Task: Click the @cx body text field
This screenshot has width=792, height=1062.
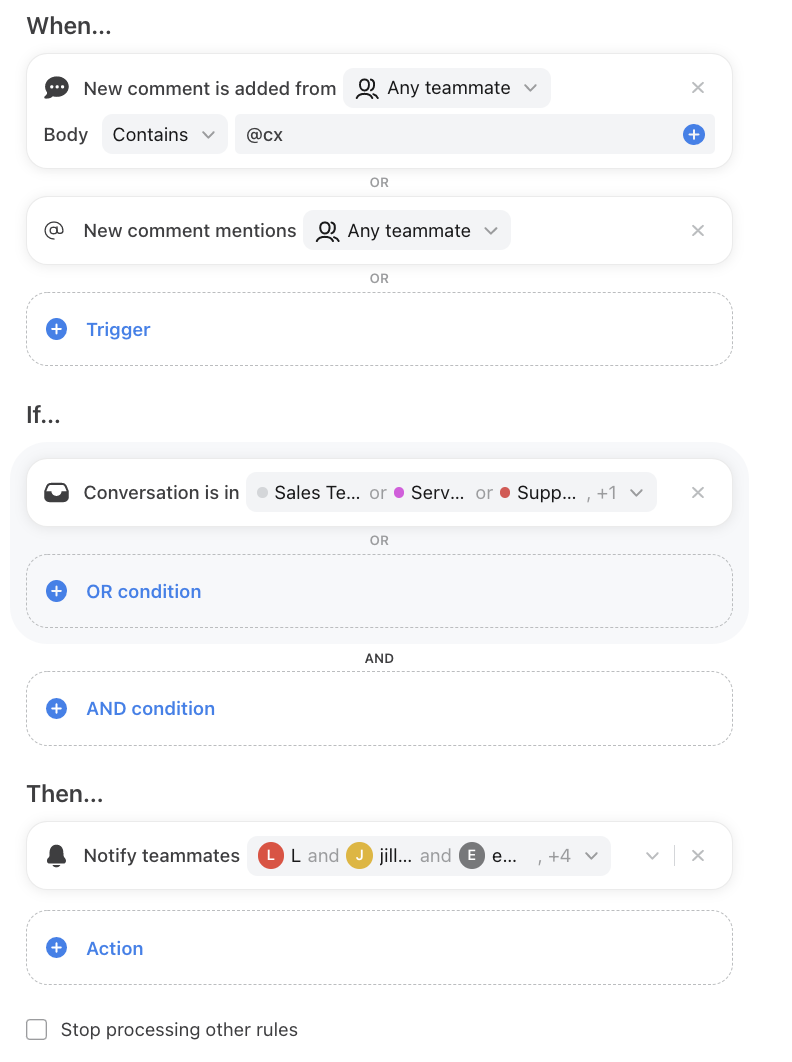Action: pyautogui.click(x=457, y=135)
